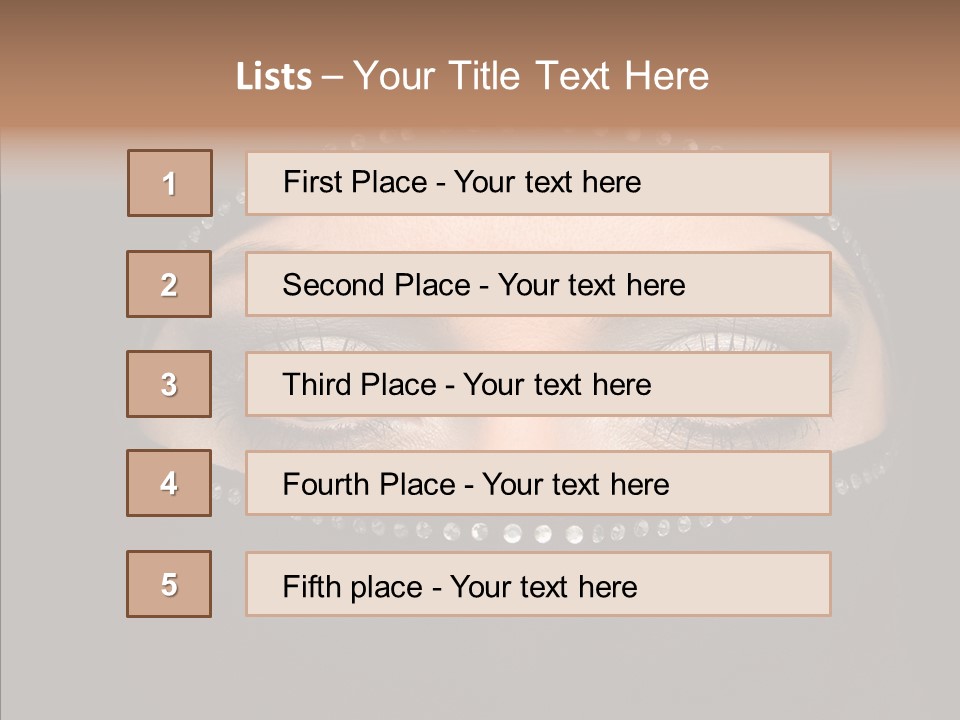Click the word 'Third' in the list
Viewport: 960px width, 720px height.
point(318,385)
